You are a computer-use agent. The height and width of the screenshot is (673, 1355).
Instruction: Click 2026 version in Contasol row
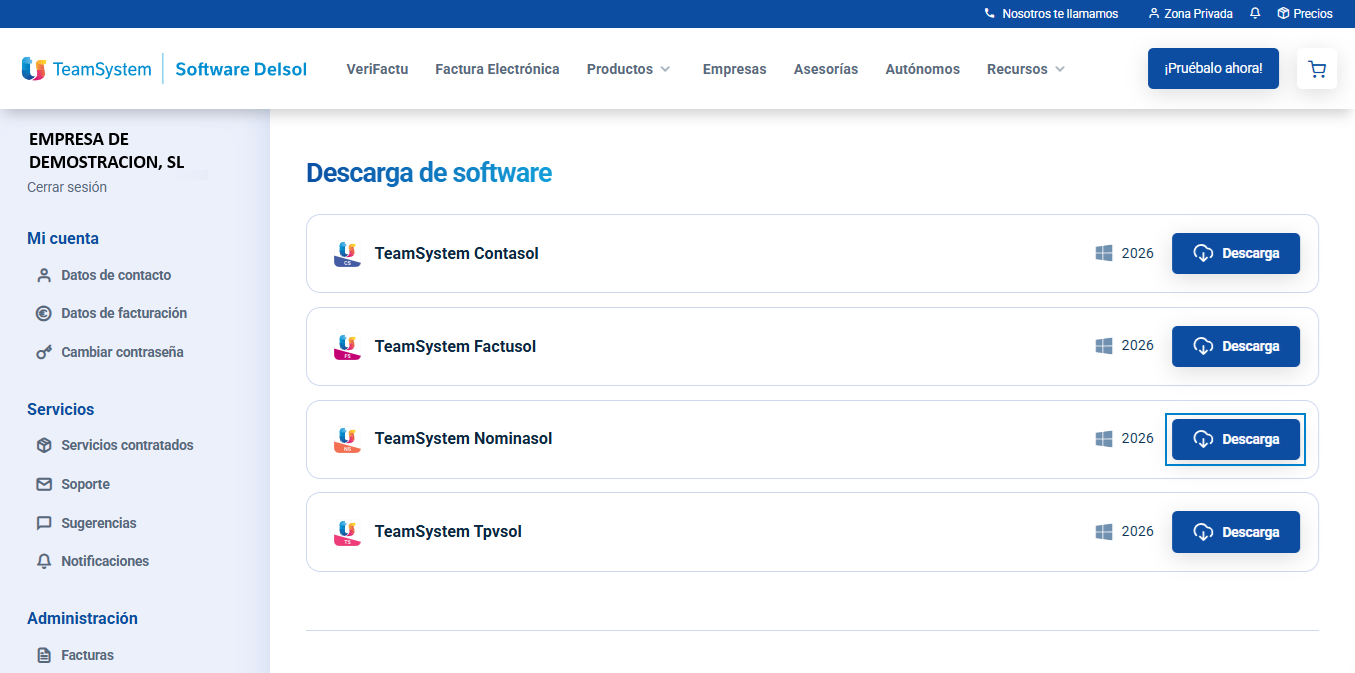[x=1137, y=253]
